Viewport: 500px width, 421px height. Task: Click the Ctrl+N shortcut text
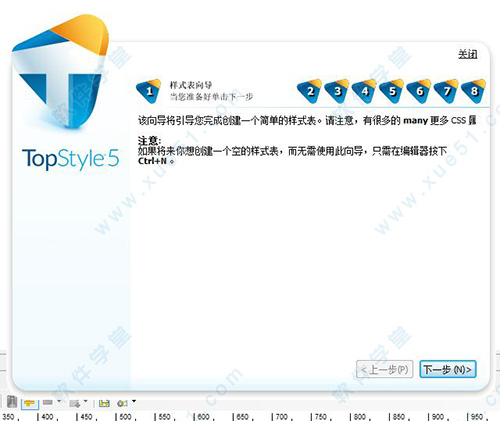pyautogui.click(x=152, y=161)
